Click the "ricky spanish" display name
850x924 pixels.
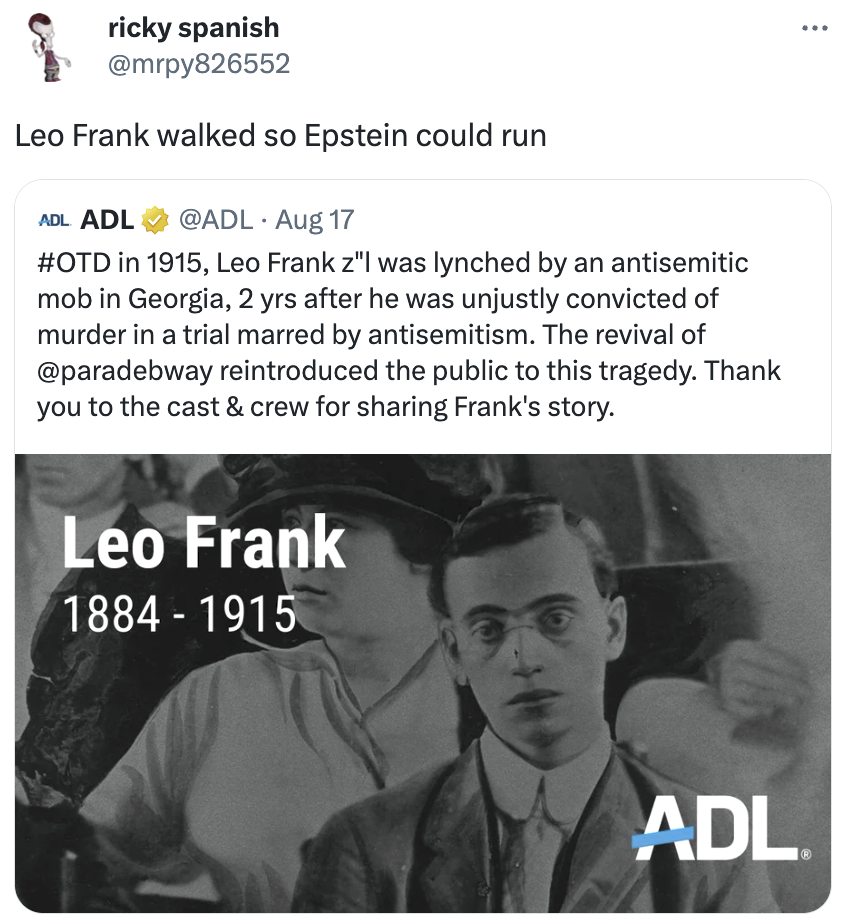(193, 28)
